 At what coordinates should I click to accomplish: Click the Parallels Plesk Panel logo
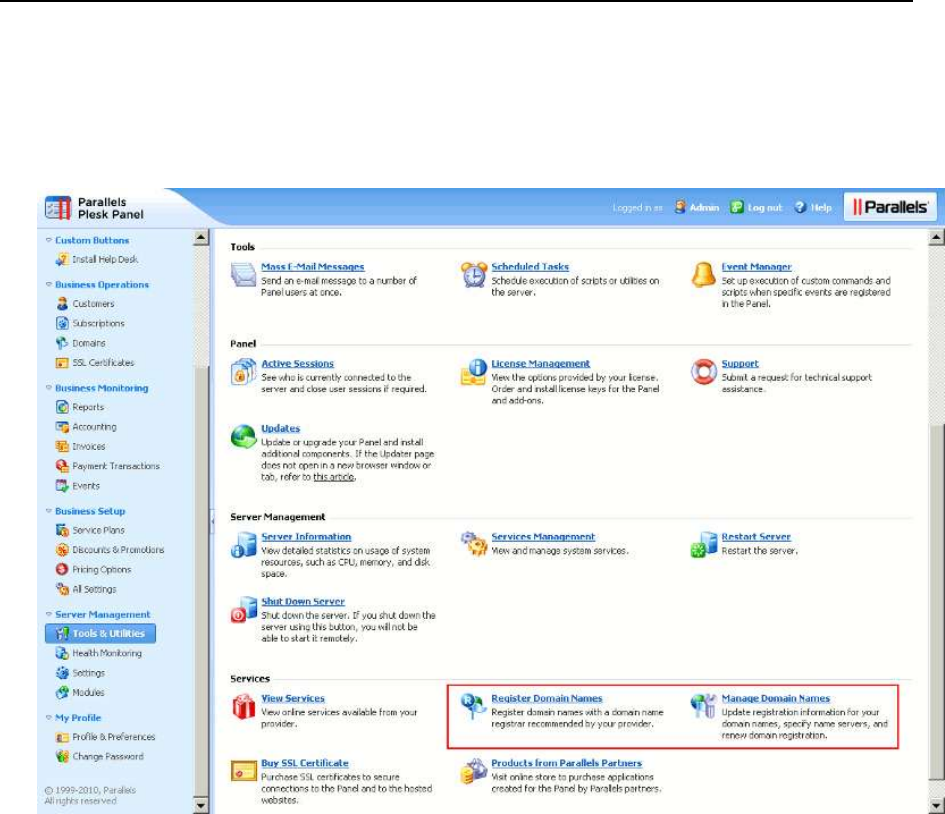pos(95,208)
